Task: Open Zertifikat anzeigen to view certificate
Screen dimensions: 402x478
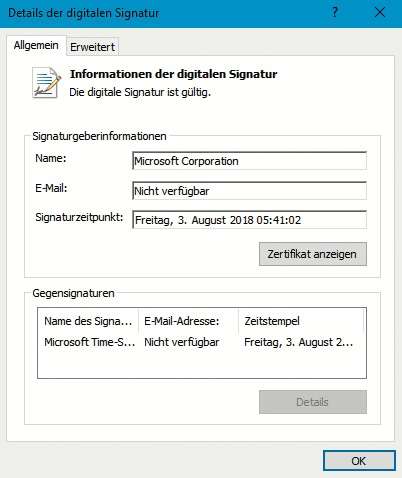Action: [313, 254]
